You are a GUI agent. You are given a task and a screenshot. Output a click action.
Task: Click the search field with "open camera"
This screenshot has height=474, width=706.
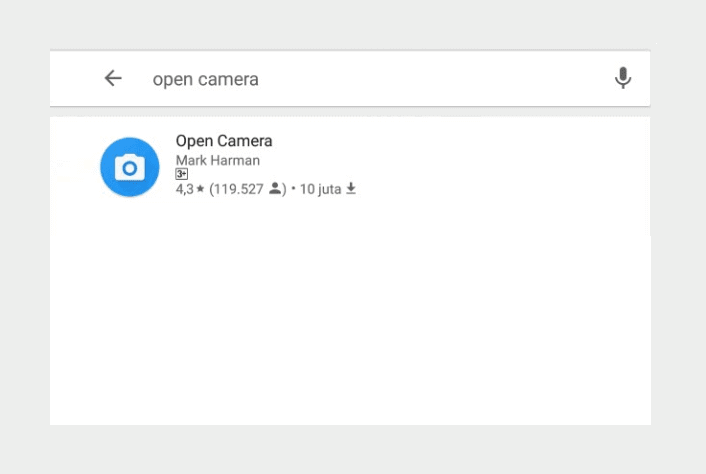pos(349,79)
